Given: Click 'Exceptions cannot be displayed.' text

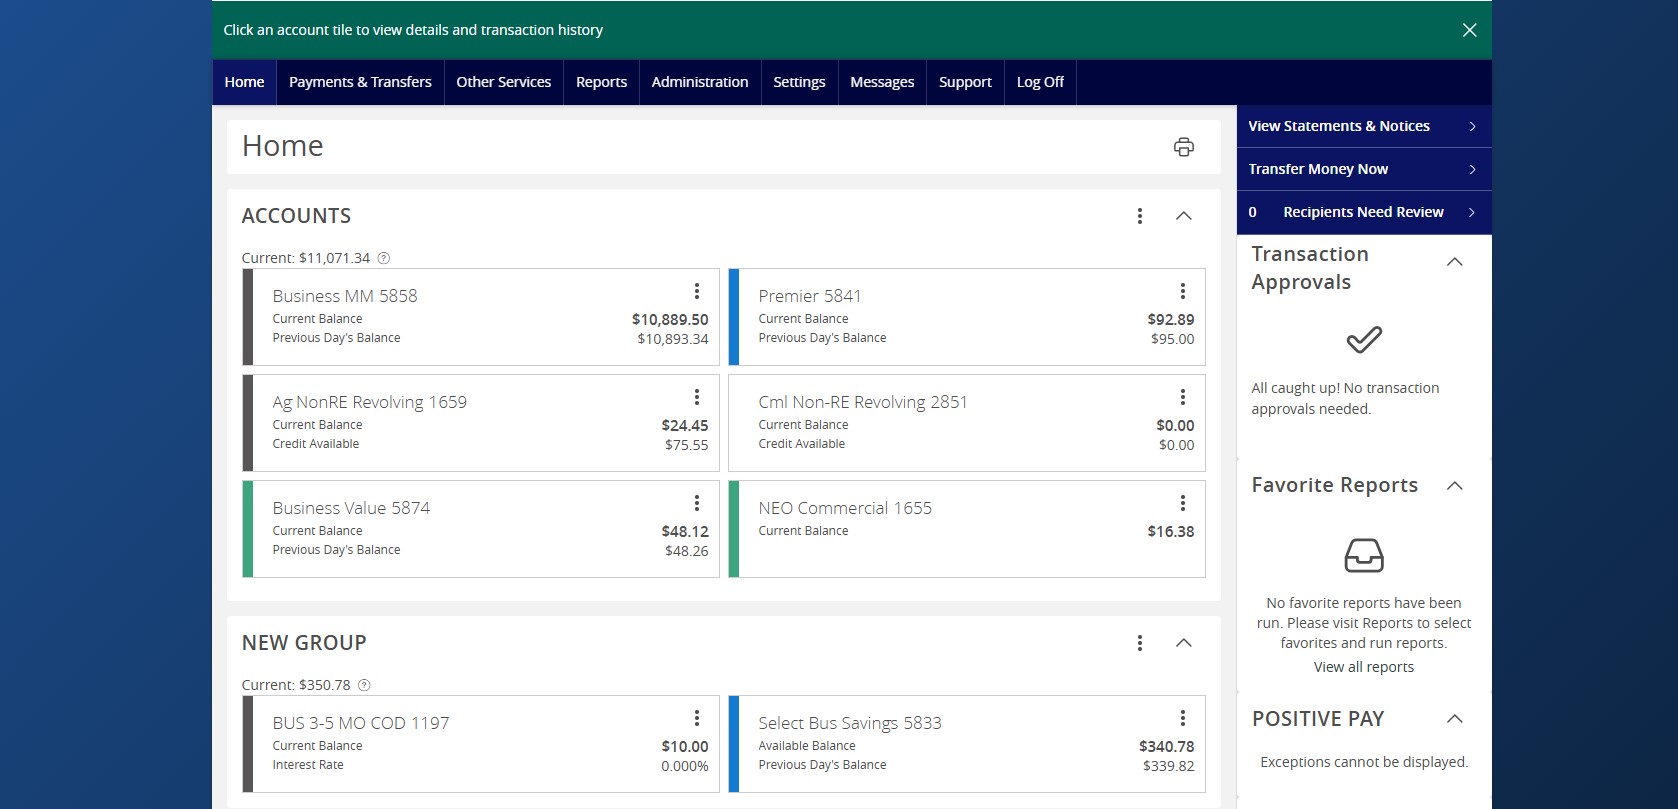Looking at the screenshot, I should (1364, 762).
